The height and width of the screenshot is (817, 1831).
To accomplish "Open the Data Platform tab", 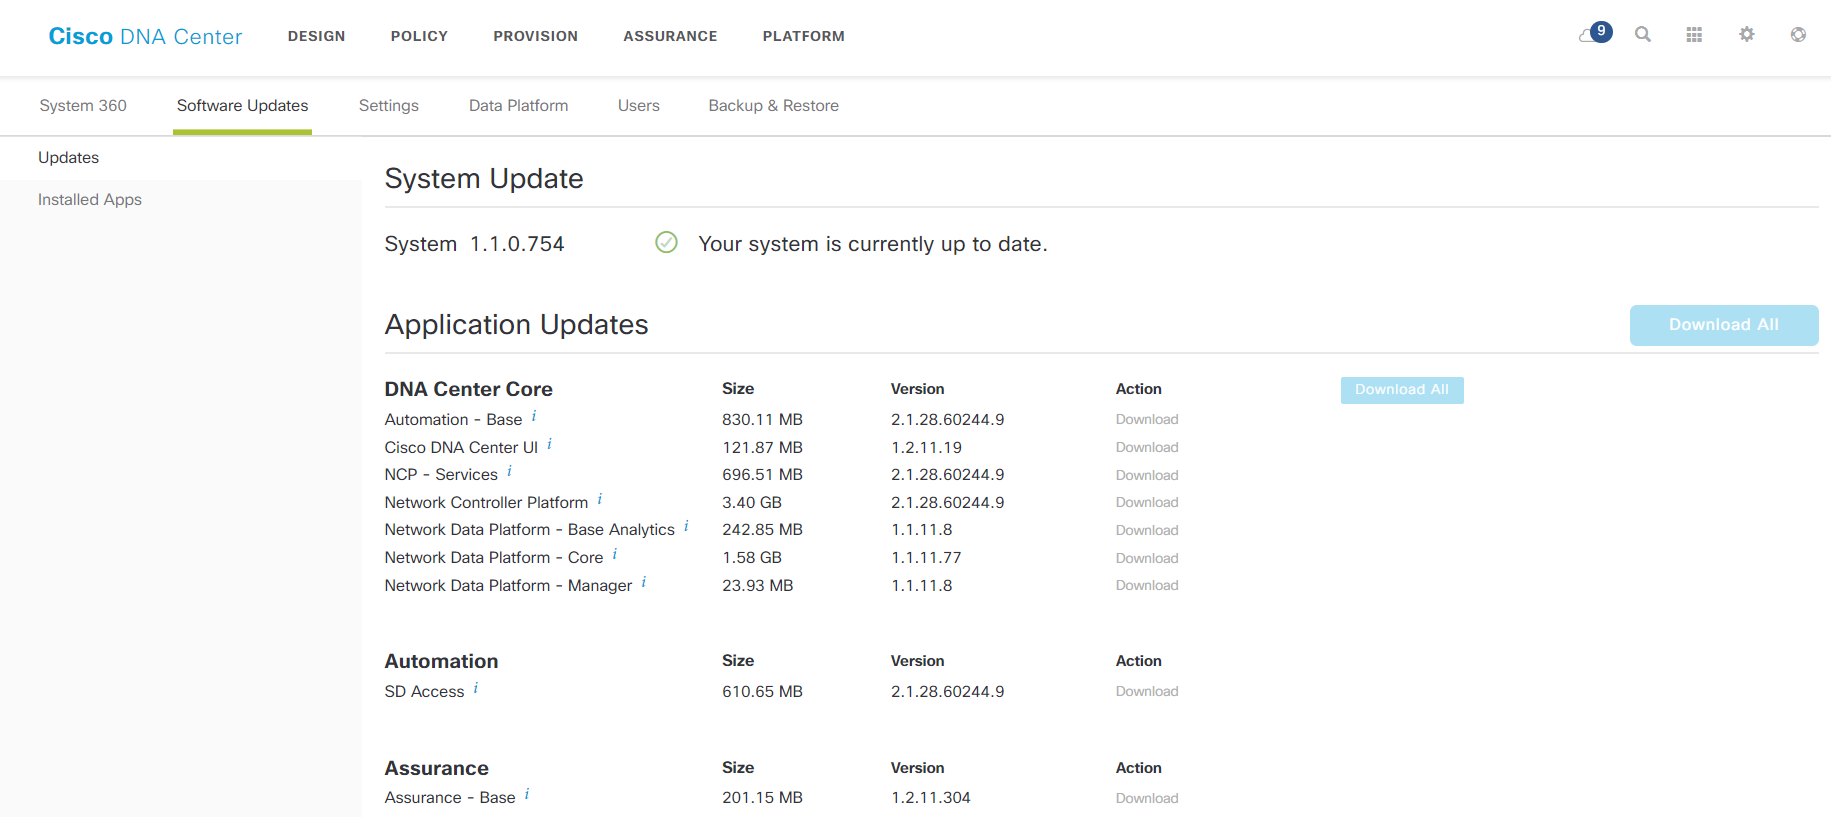I will [518, 106].
